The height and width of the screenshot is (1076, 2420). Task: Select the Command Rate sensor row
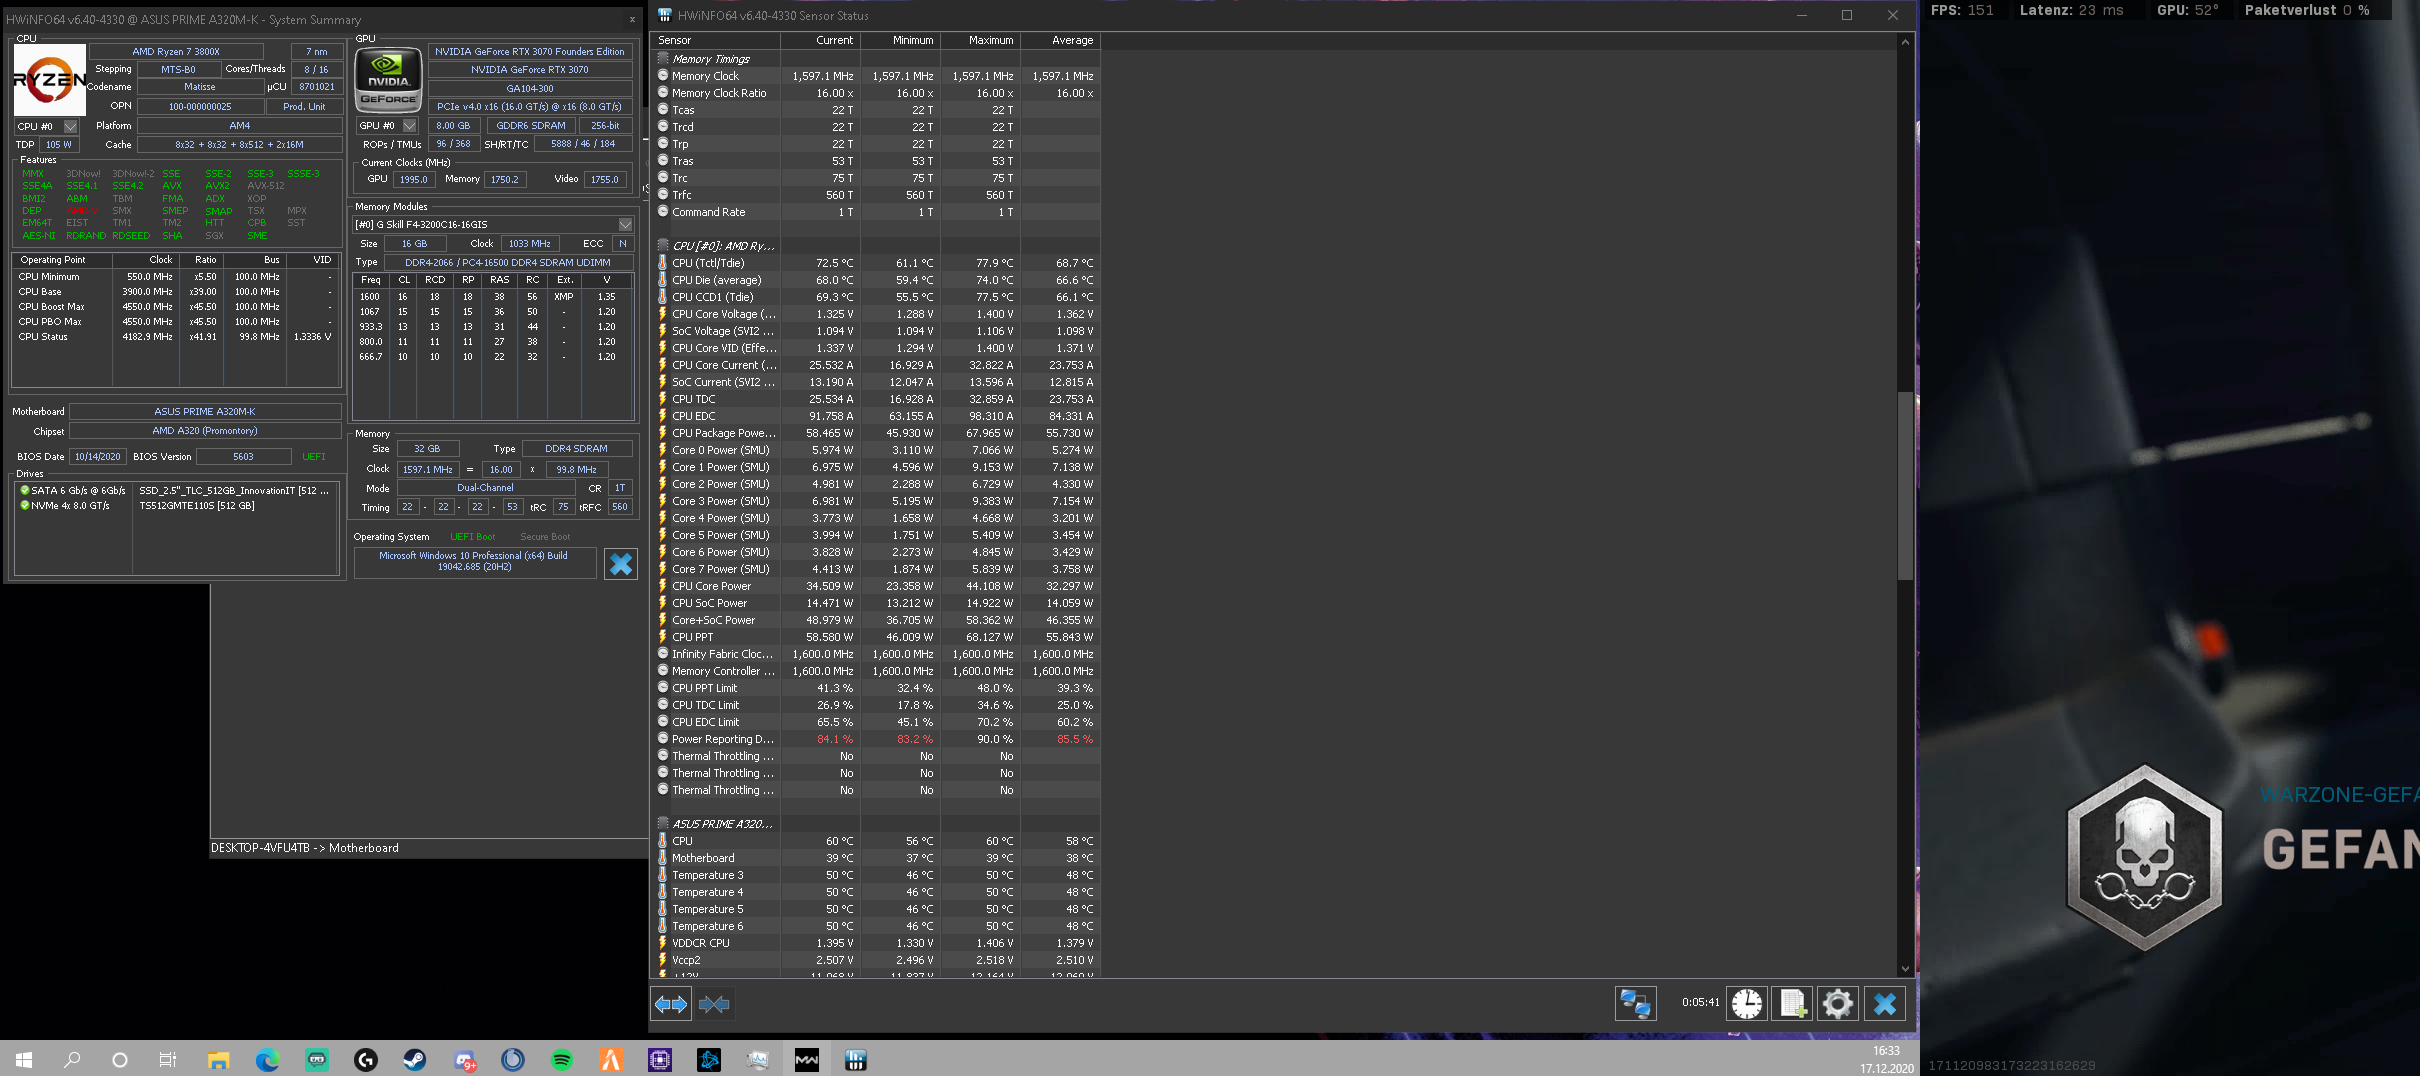pos(875,212)
